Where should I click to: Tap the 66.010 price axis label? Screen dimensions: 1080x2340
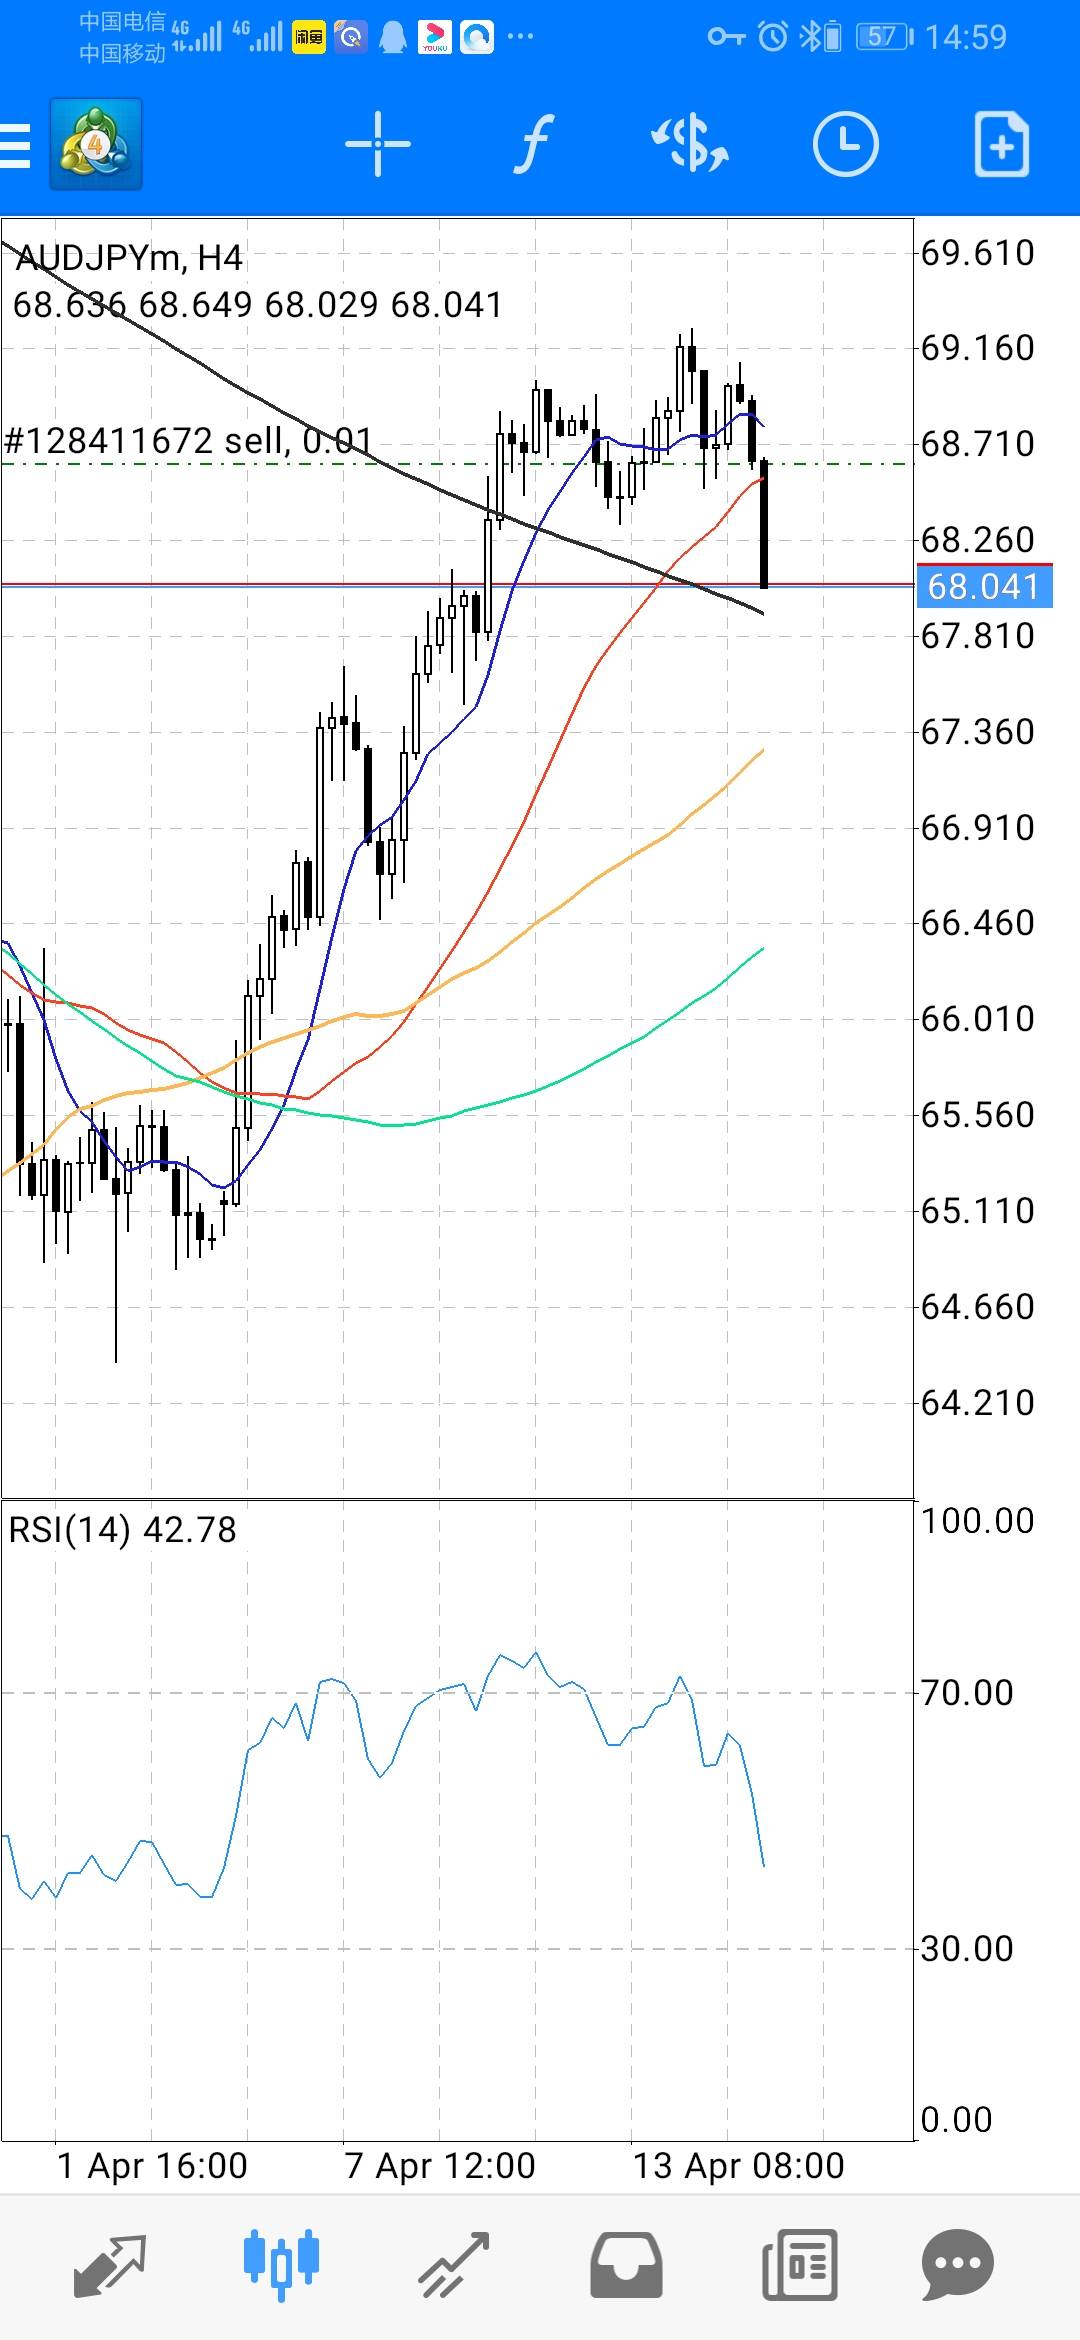(977, 1019)
